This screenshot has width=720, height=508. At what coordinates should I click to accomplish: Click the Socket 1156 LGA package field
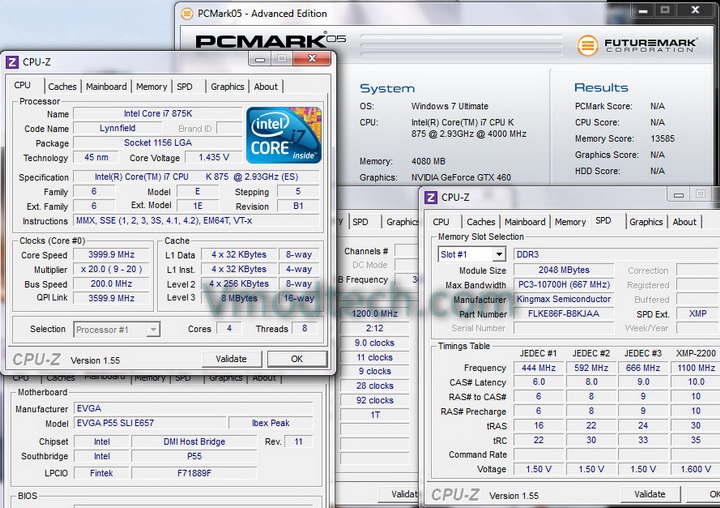coord(158,143)
